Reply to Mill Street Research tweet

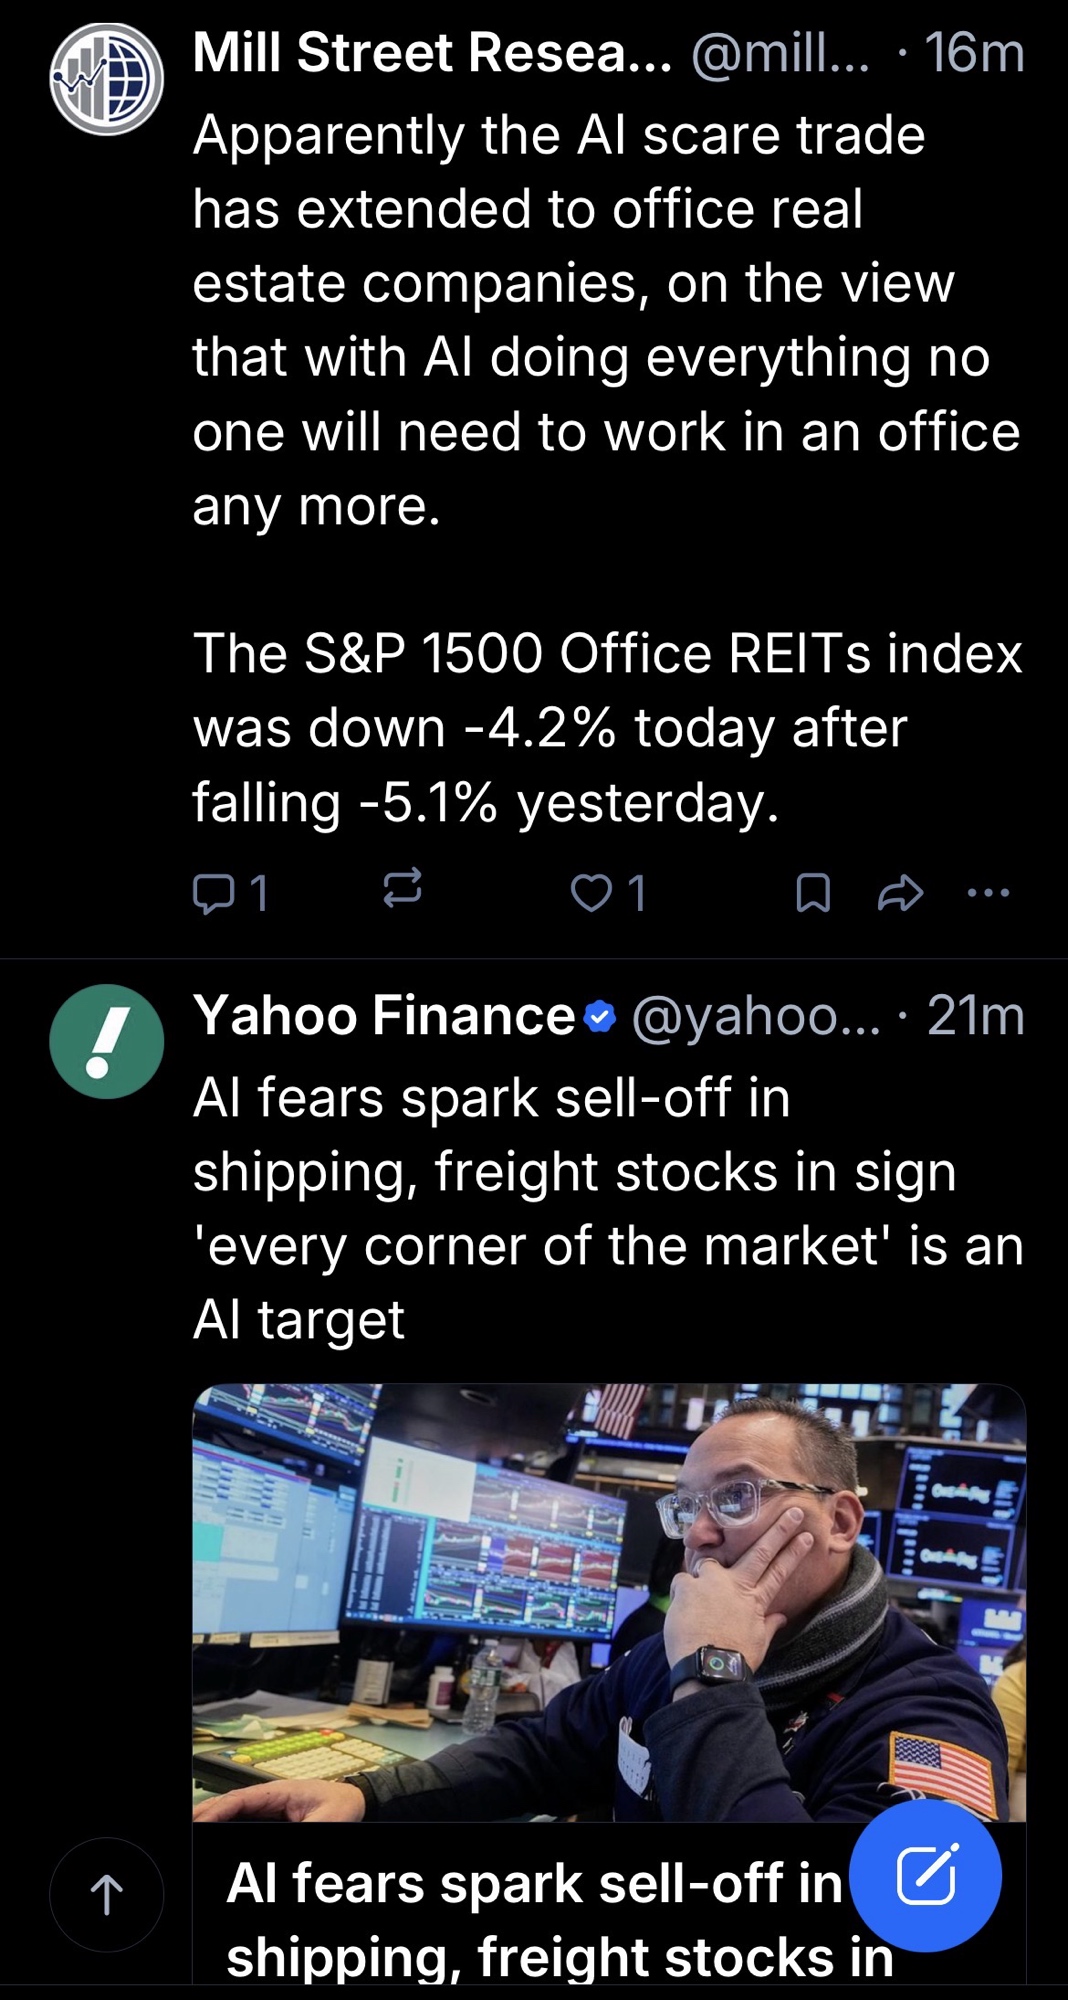tap(212, 892)
